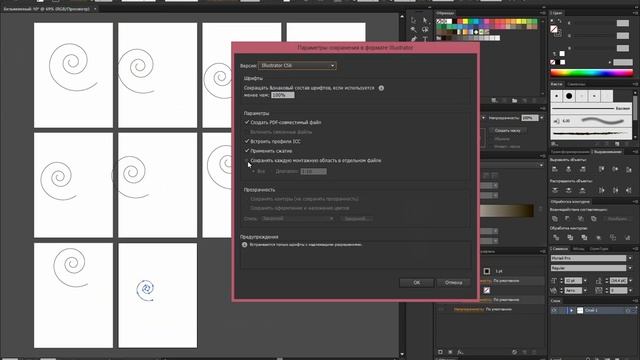Click Pathfinder Intersect icon
640x360 pixels.
click(x=581, y=219)
